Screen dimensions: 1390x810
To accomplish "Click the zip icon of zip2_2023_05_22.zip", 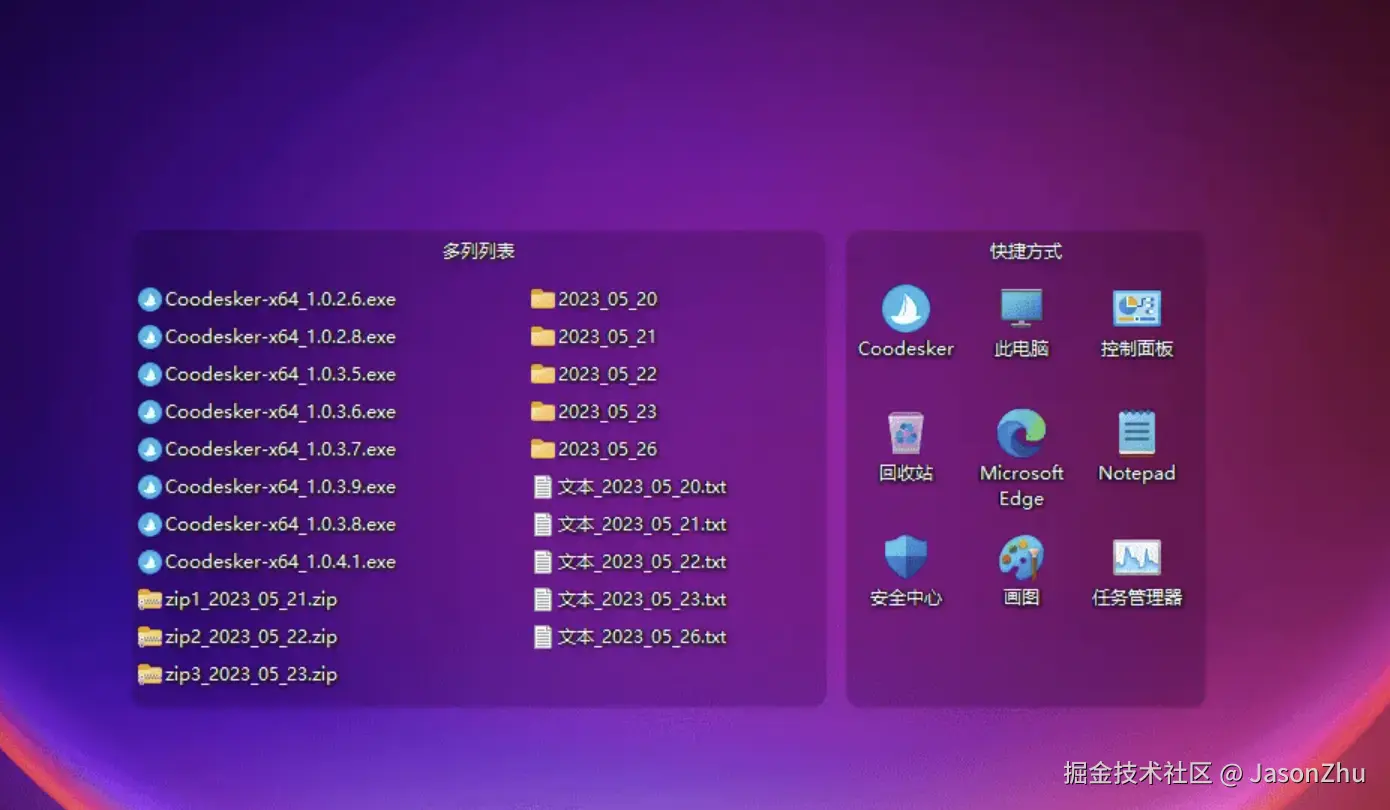I will pos(150,637).
